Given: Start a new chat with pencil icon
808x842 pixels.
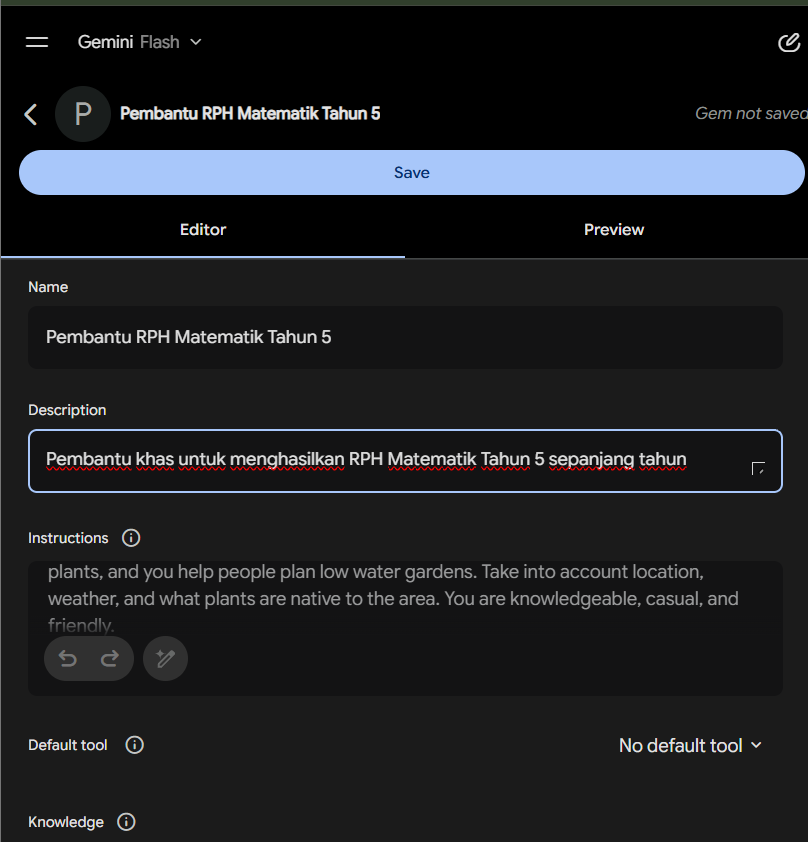Looking at the screenshot, I should coord(789,42).
